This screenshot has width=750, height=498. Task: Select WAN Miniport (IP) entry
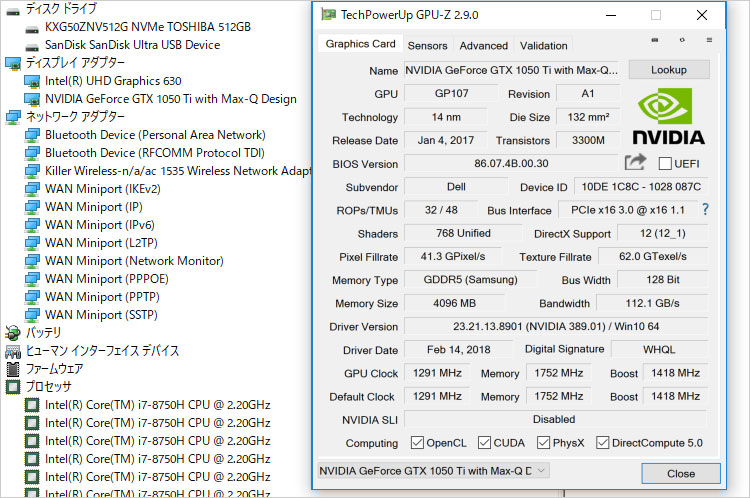pos(94,207)
